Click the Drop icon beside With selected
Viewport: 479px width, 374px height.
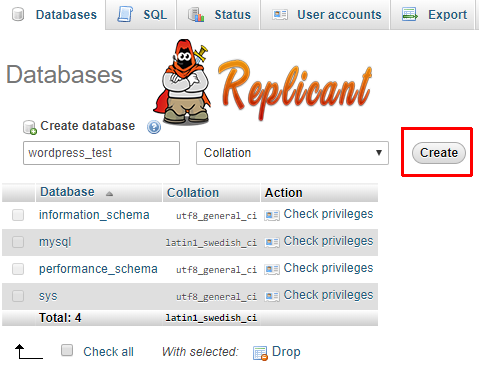260,353
